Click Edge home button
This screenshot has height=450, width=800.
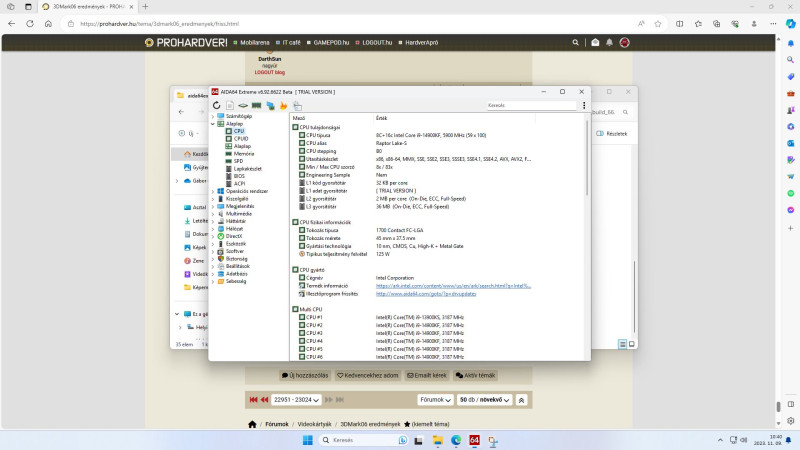(48, 23)
